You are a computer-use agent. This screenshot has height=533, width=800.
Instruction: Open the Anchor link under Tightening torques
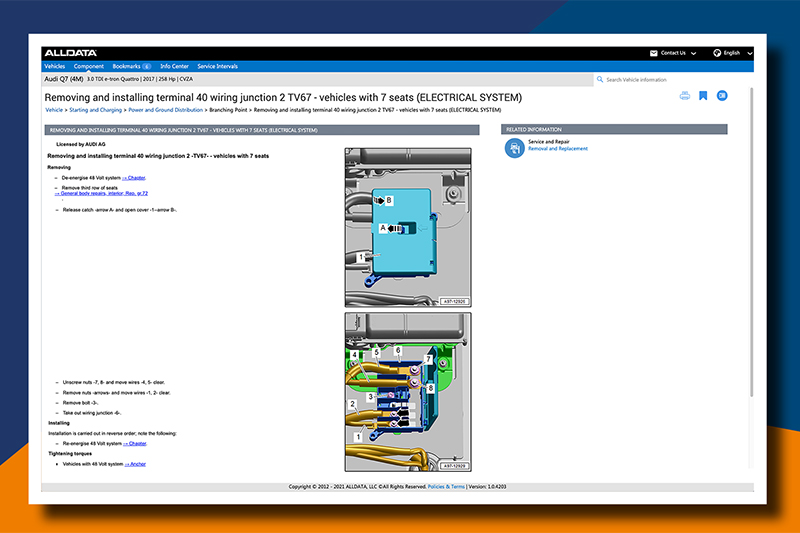coord(135,464)
